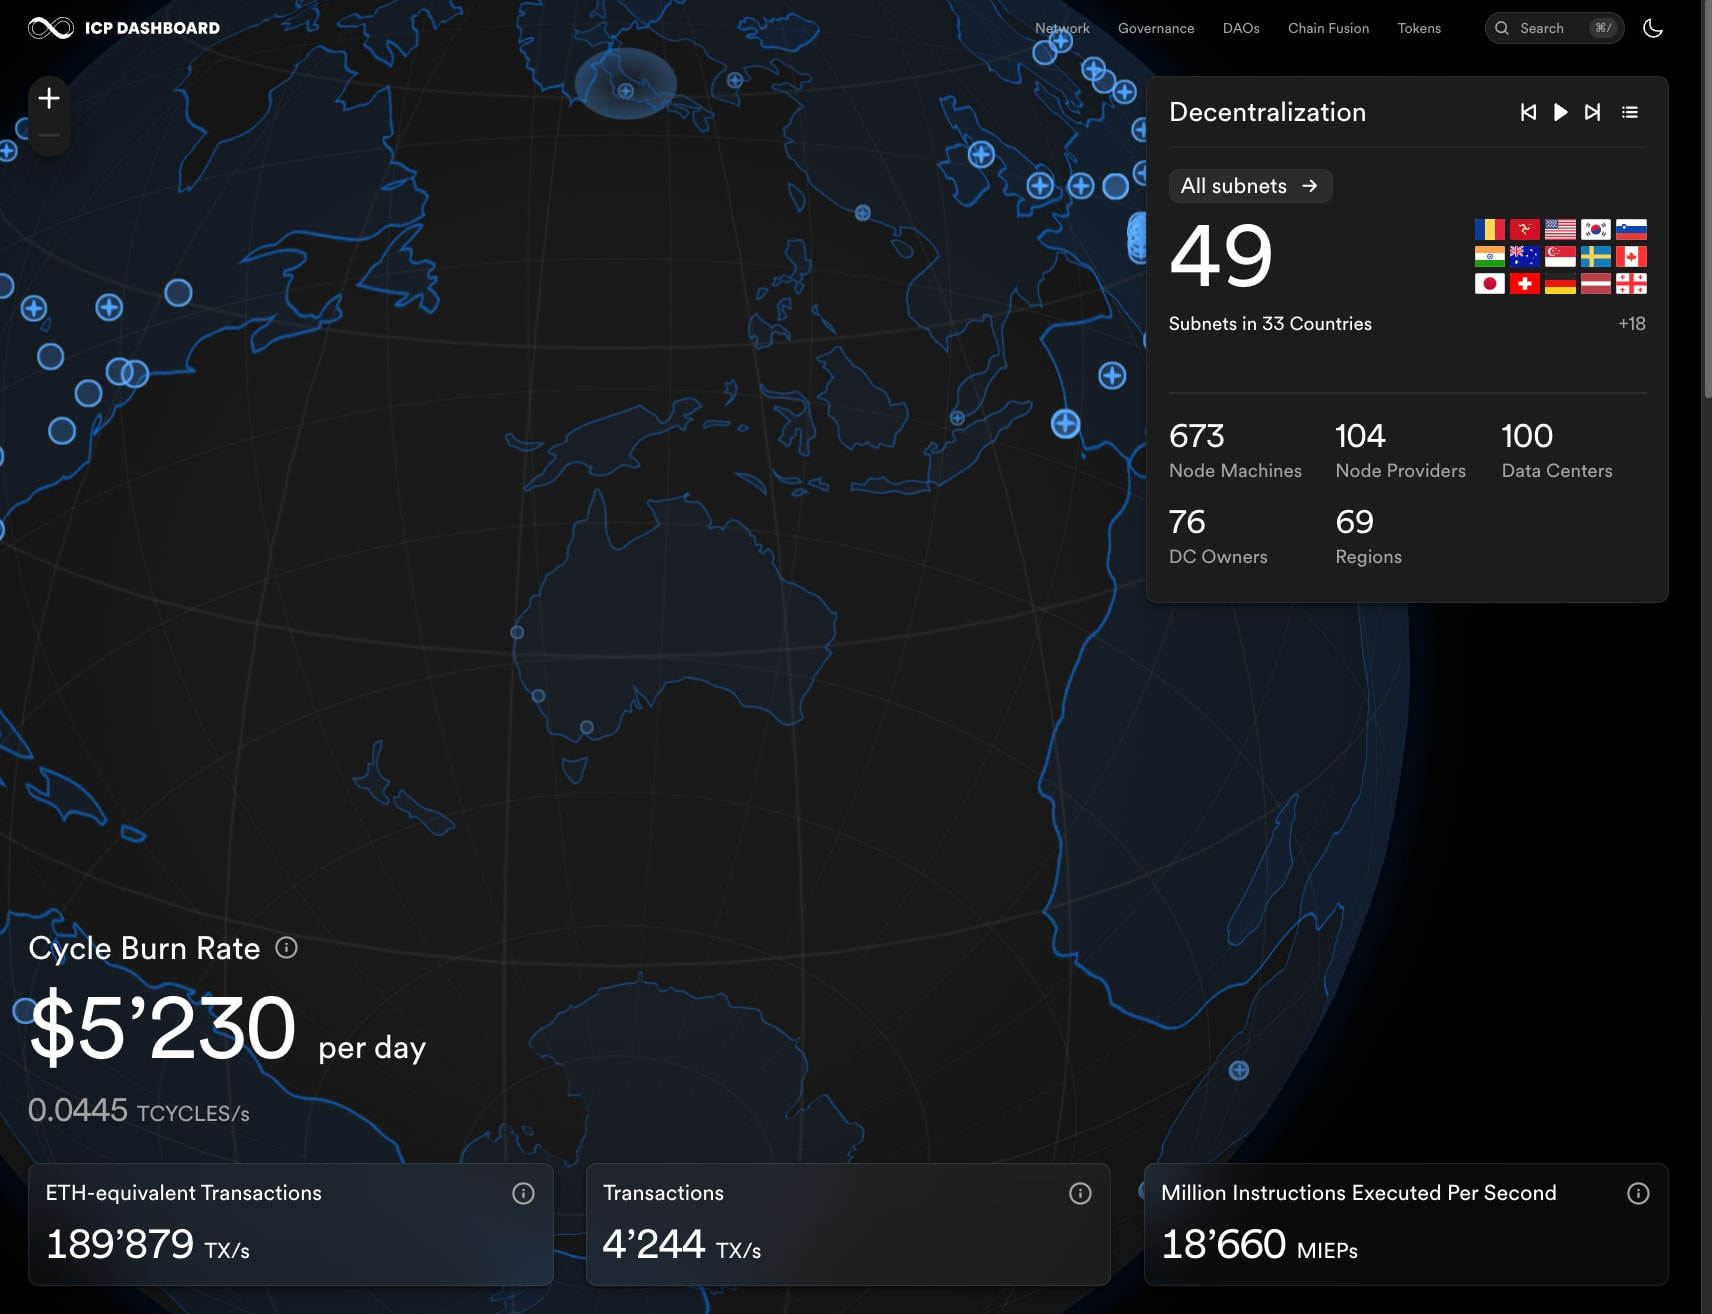Click the 18'660 MIEPs value

pyautogui.click(x=1260, y=1245)
